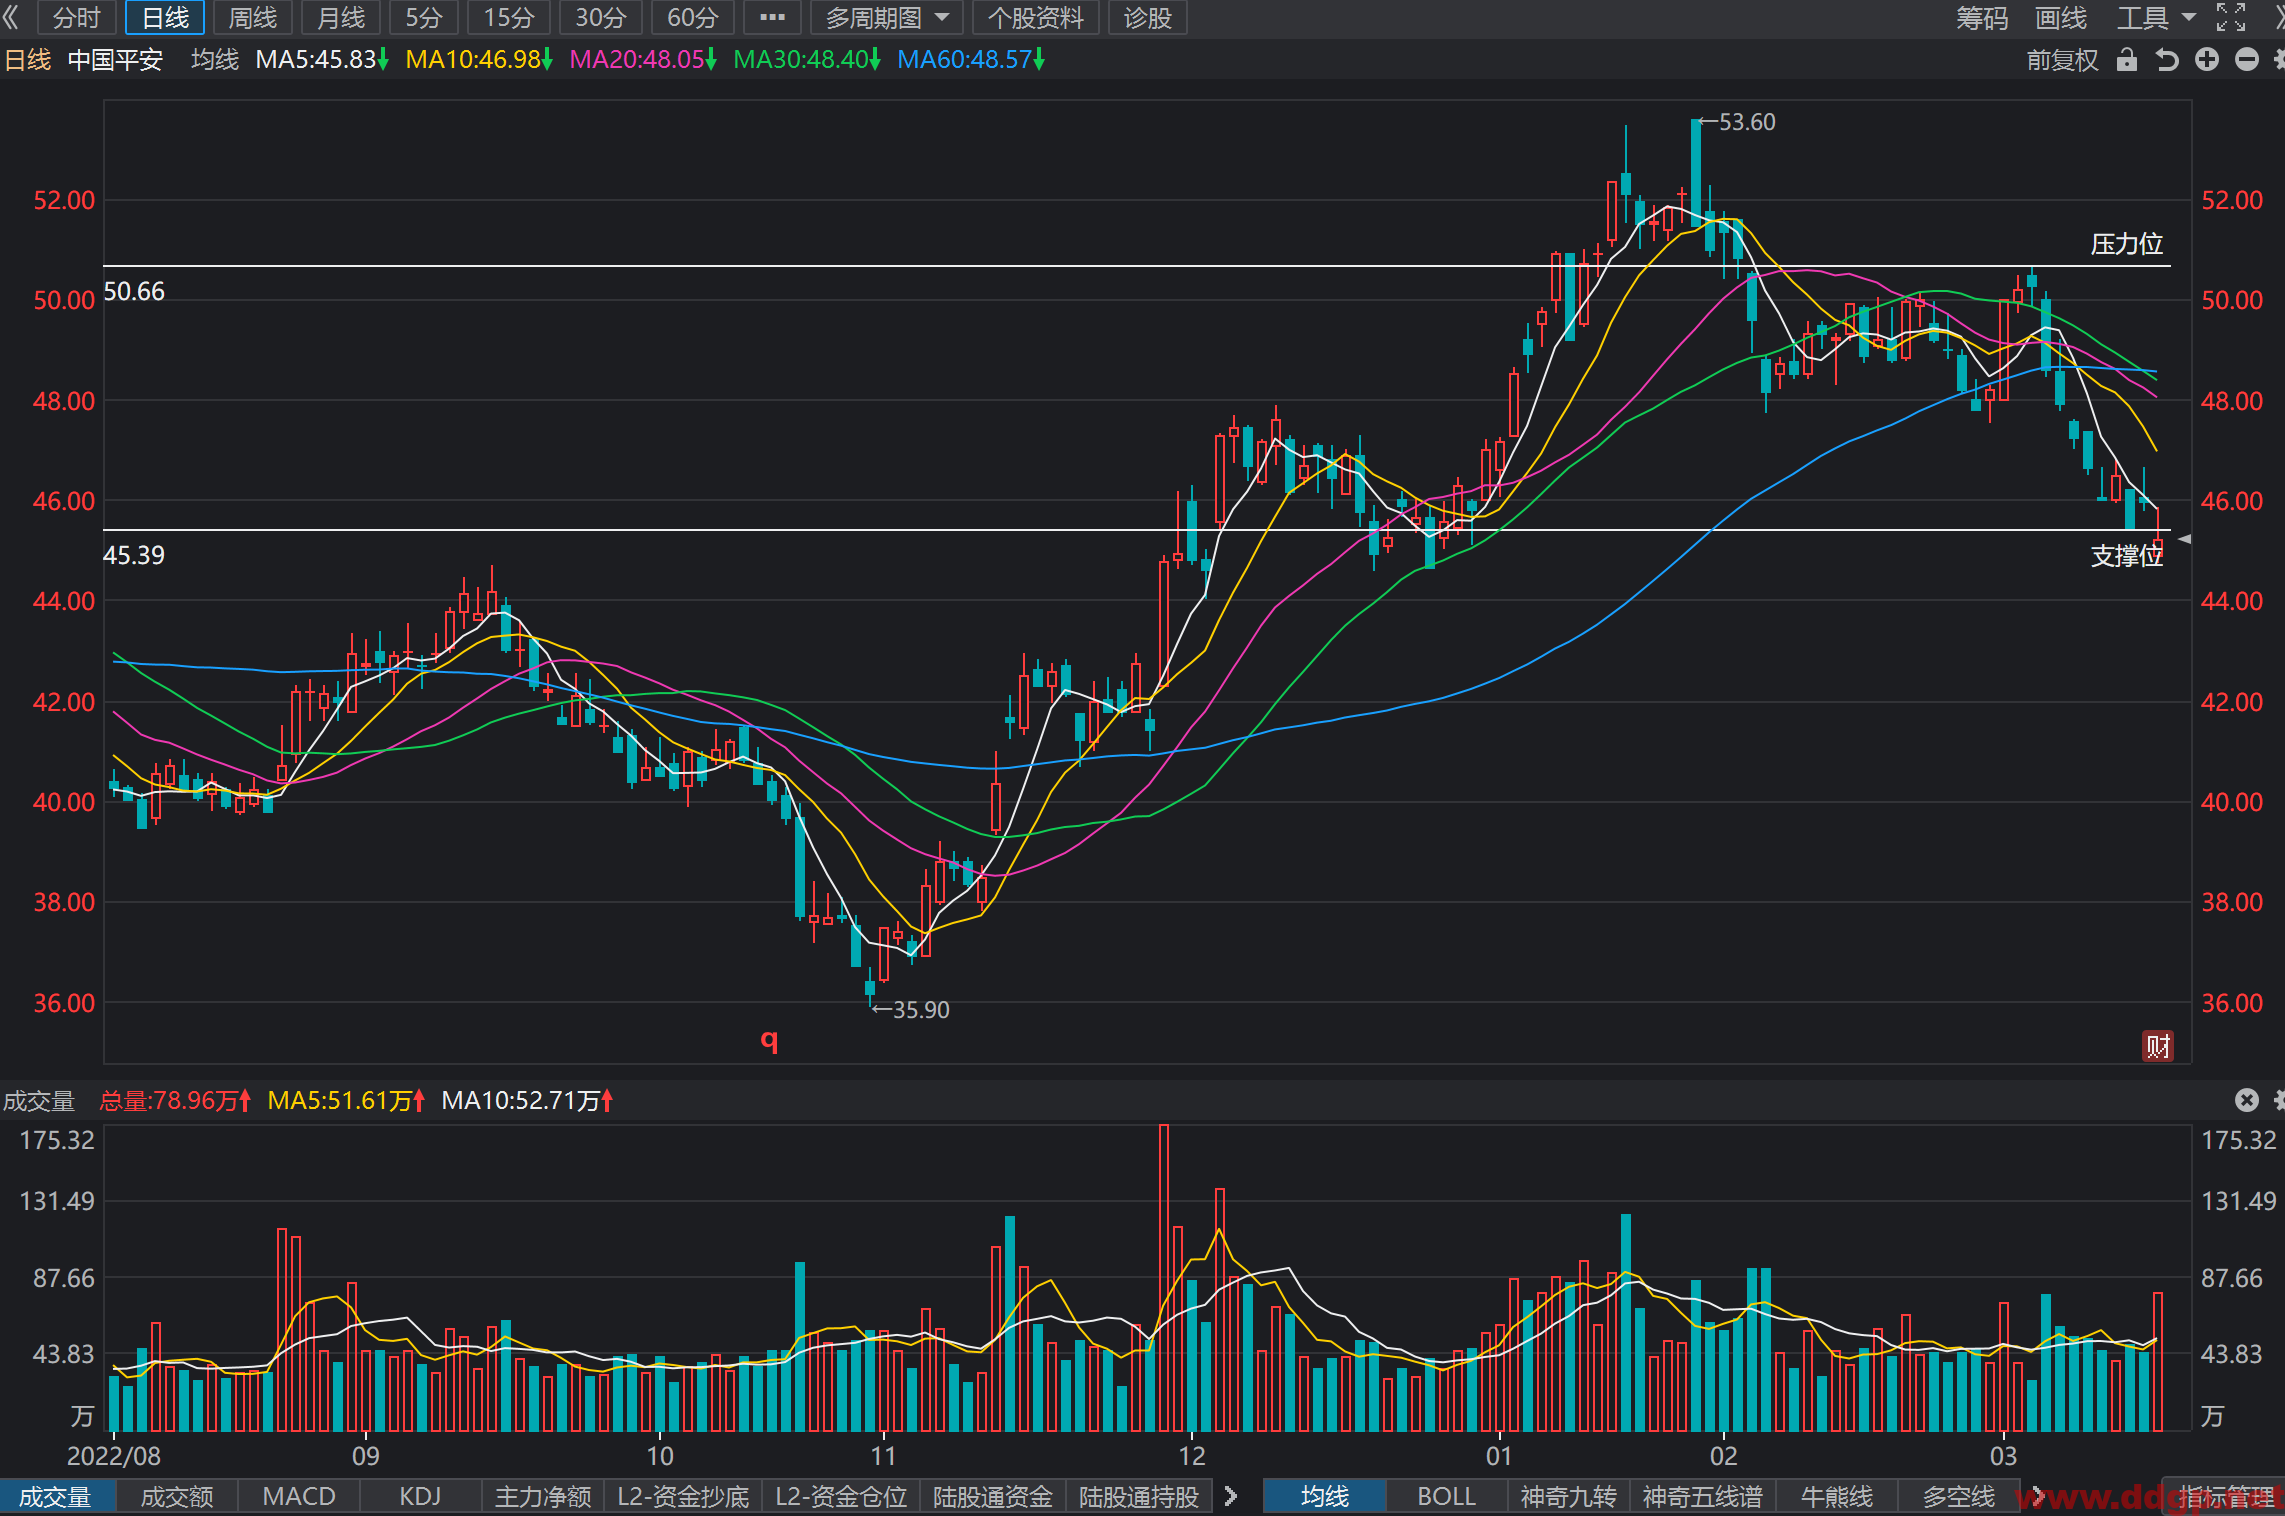Open 个股资料 stock info
Screen dimensions: 2285x1516
1035,17
